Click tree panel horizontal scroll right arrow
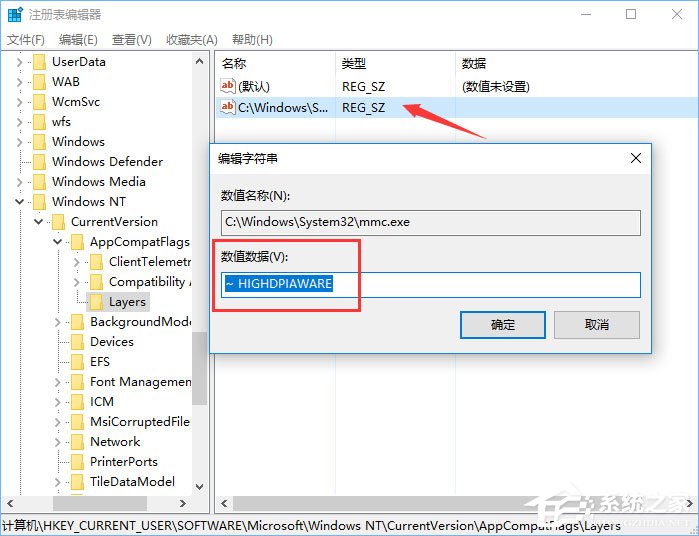Image resolution: width=699 pixels, height=536 pixels. click(x=182, y=503)
